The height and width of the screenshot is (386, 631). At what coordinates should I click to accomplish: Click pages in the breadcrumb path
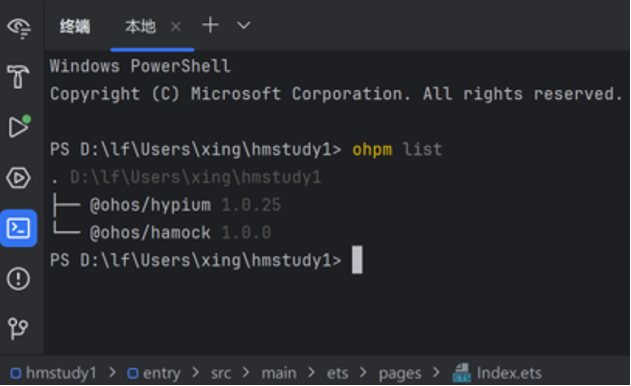[400, 374]
